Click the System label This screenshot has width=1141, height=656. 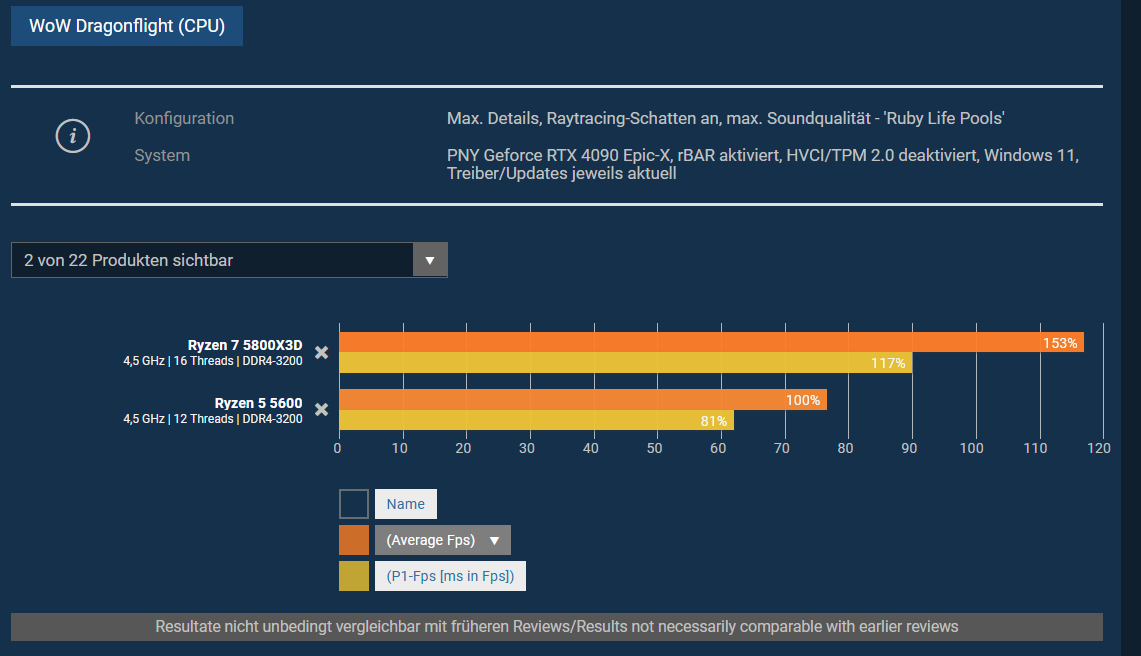pos(162,155)
